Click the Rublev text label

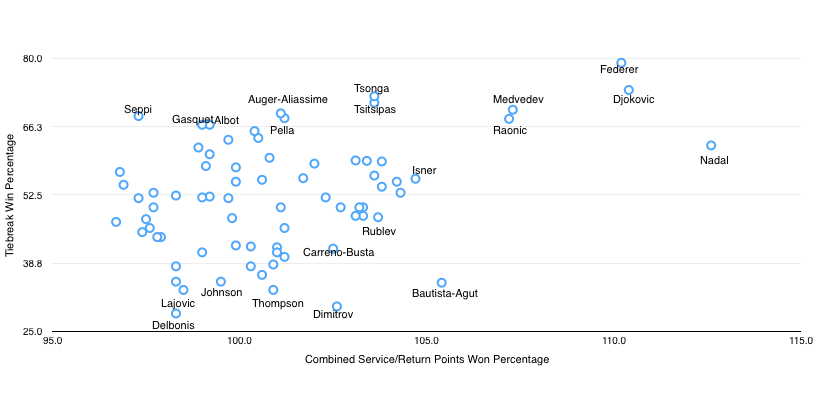click(x=379, y=232)
